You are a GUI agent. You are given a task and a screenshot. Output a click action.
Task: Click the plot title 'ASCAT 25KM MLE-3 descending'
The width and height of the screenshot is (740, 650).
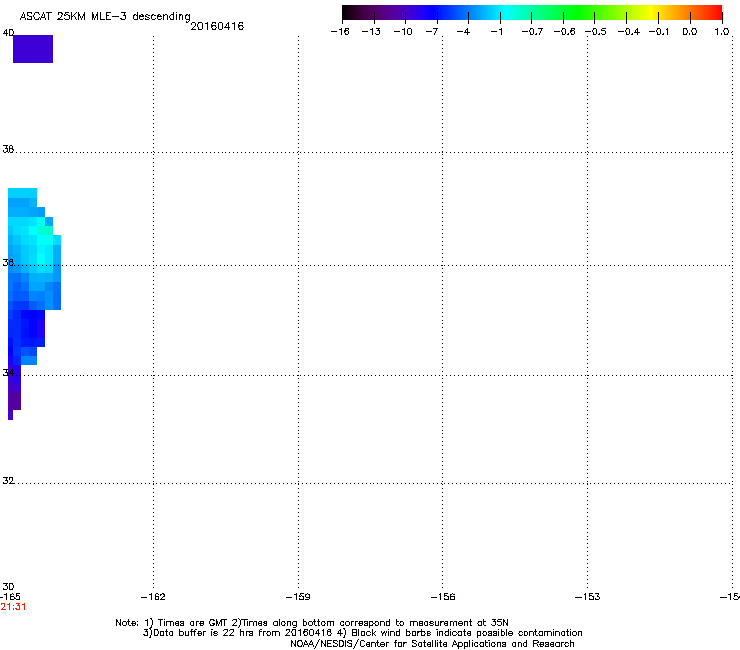tap(105, 16)
